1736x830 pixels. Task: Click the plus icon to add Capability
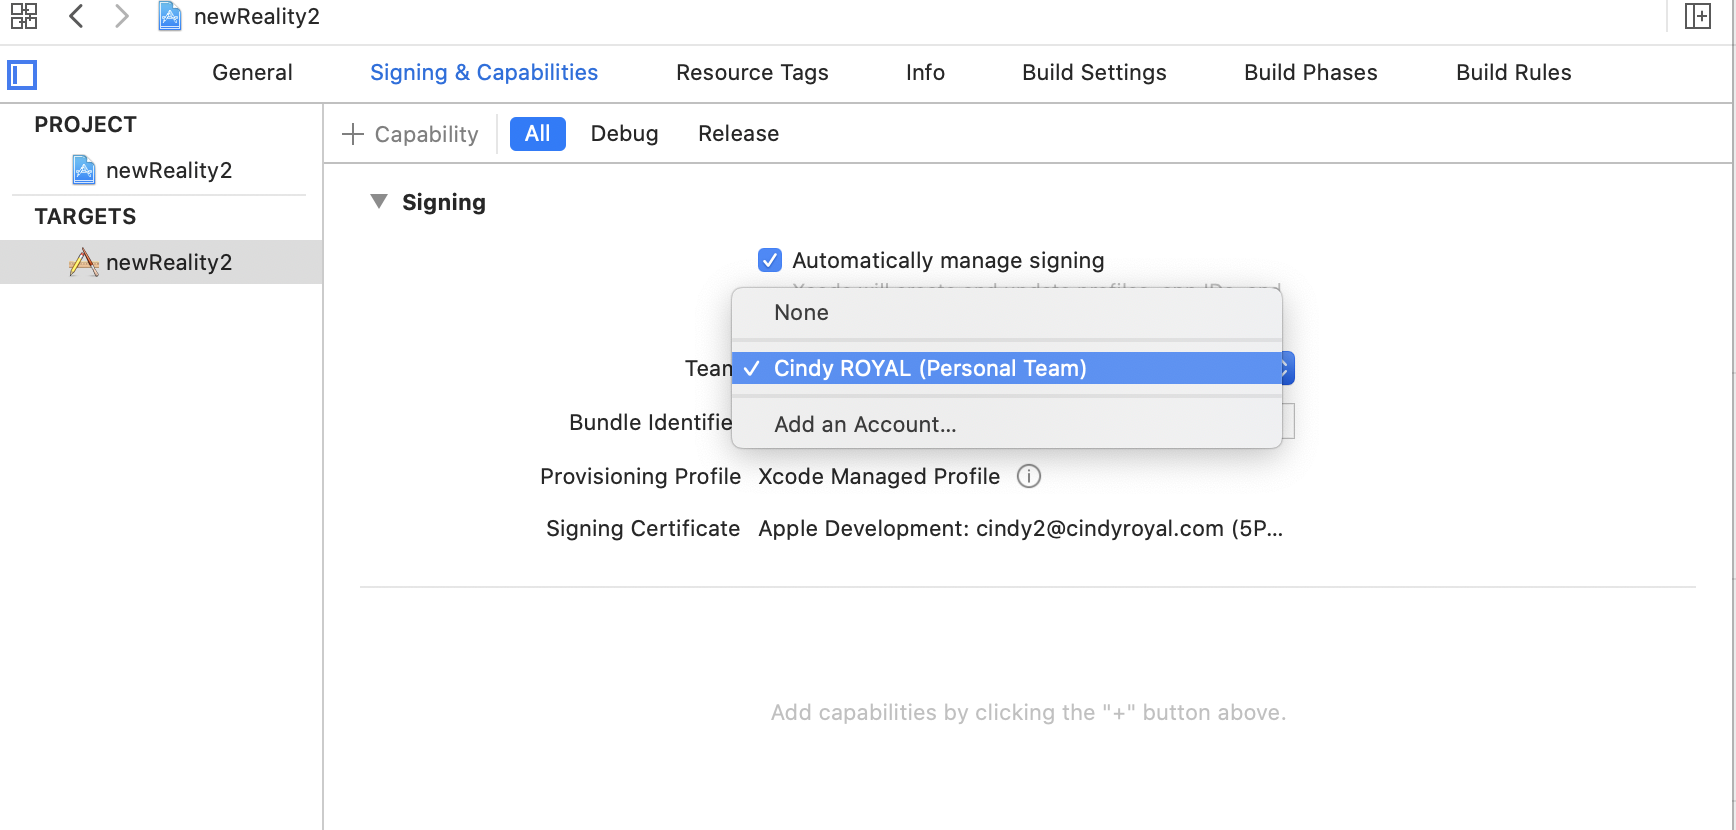click(353, 134)
